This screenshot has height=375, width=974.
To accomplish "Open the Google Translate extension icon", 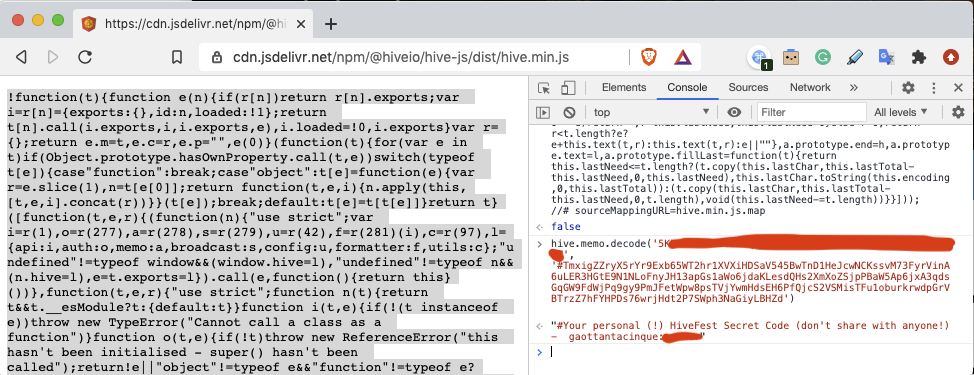I will (x=886, y=57).
